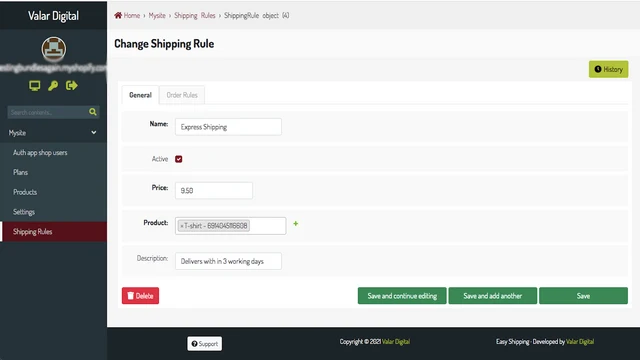Click the key icon for password change
This screenshot has height=360, width=640.
click(x=53, y=86)
